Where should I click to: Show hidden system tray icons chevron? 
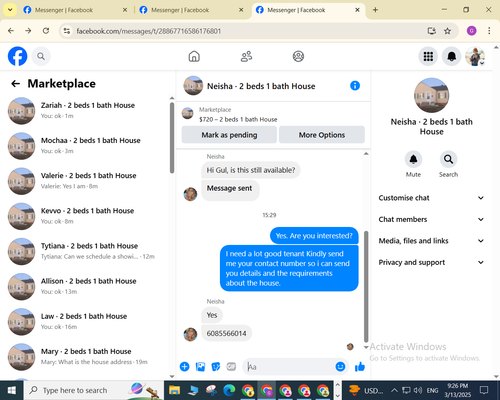coord(394,390)
